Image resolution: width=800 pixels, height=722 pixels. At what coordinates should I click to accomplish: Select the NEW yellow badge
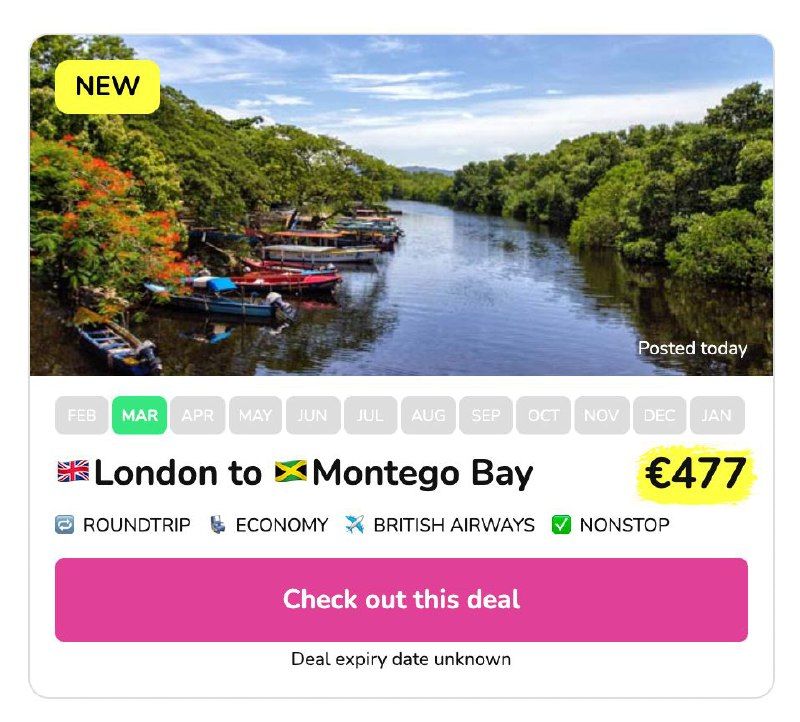[x=108, y=87]
